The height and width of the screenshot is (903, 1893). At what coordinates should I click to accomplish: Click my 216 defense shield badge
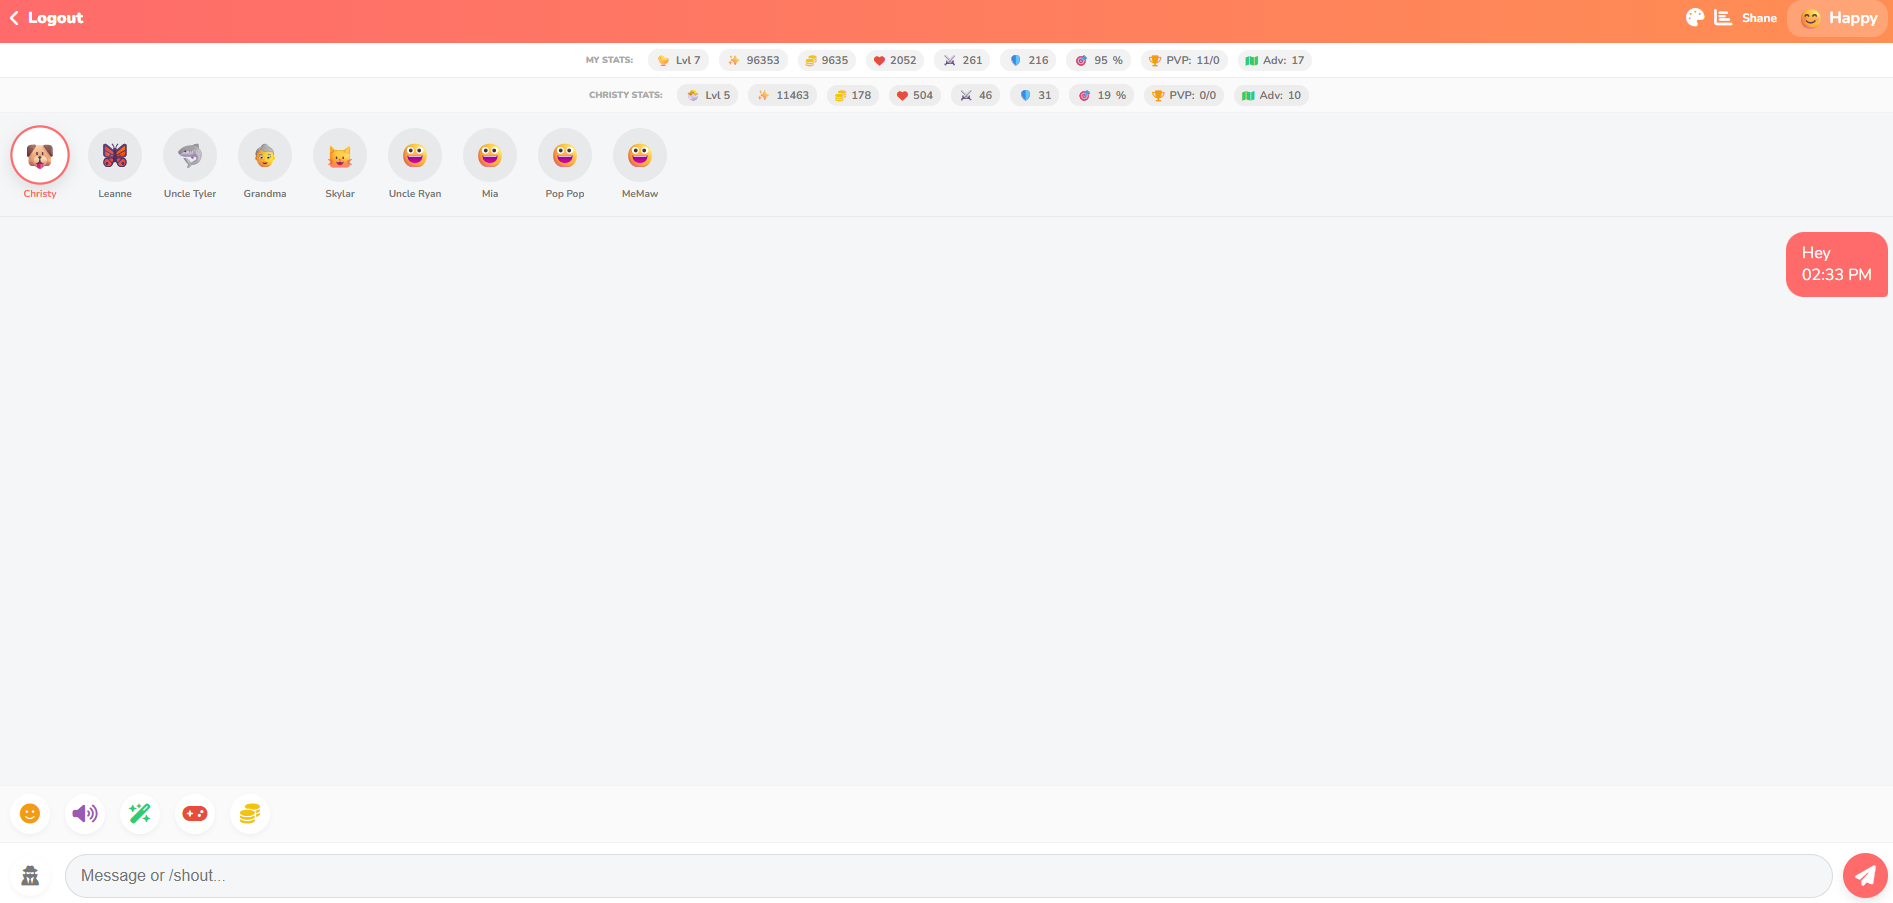point(1028,60)
